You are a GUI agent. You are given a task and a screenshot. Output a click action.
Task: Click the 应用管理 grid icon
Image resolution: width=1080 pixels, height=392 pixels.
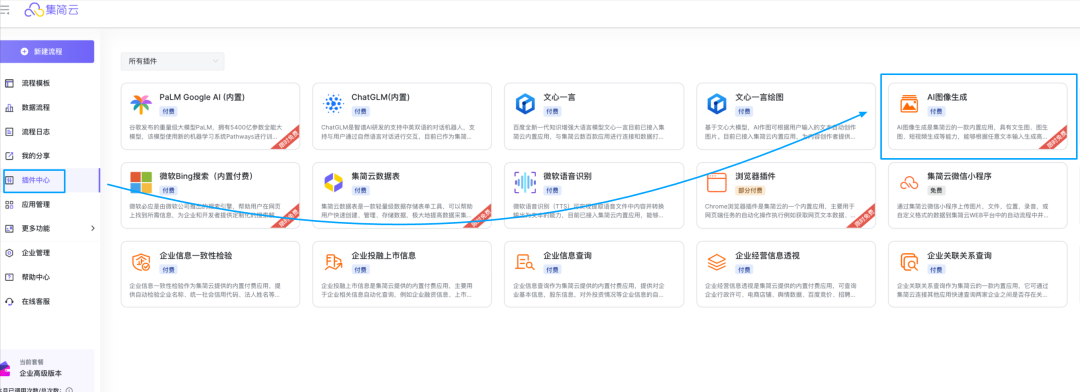click(10, 205)
